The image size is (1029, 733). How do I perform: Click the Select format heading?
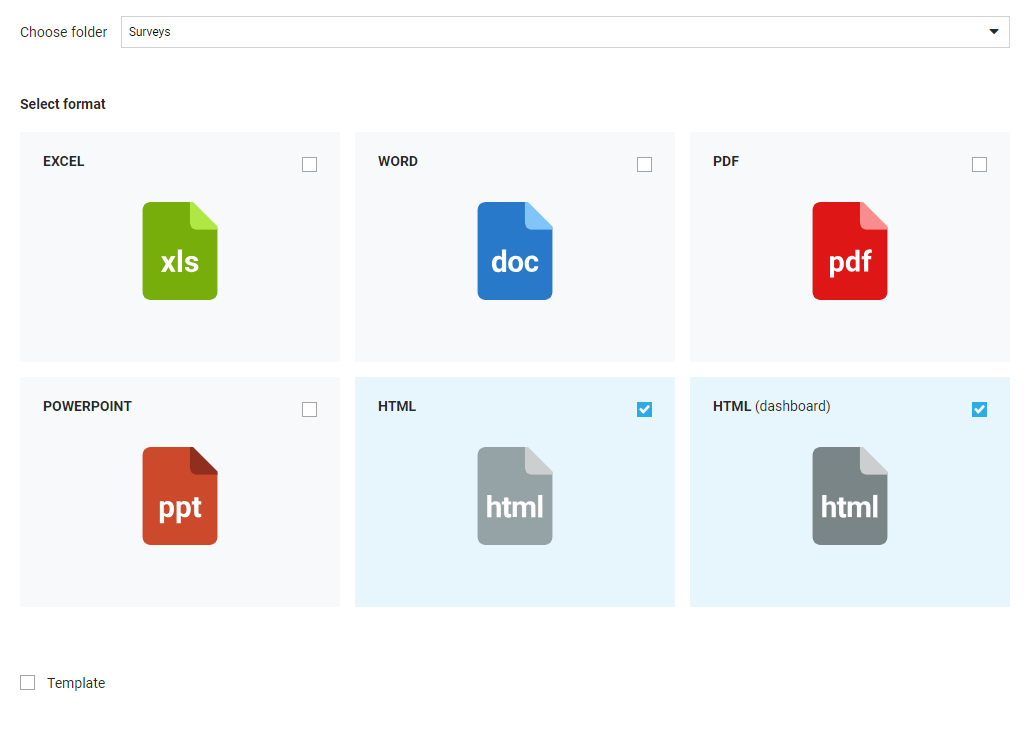(x=63, y=104)
